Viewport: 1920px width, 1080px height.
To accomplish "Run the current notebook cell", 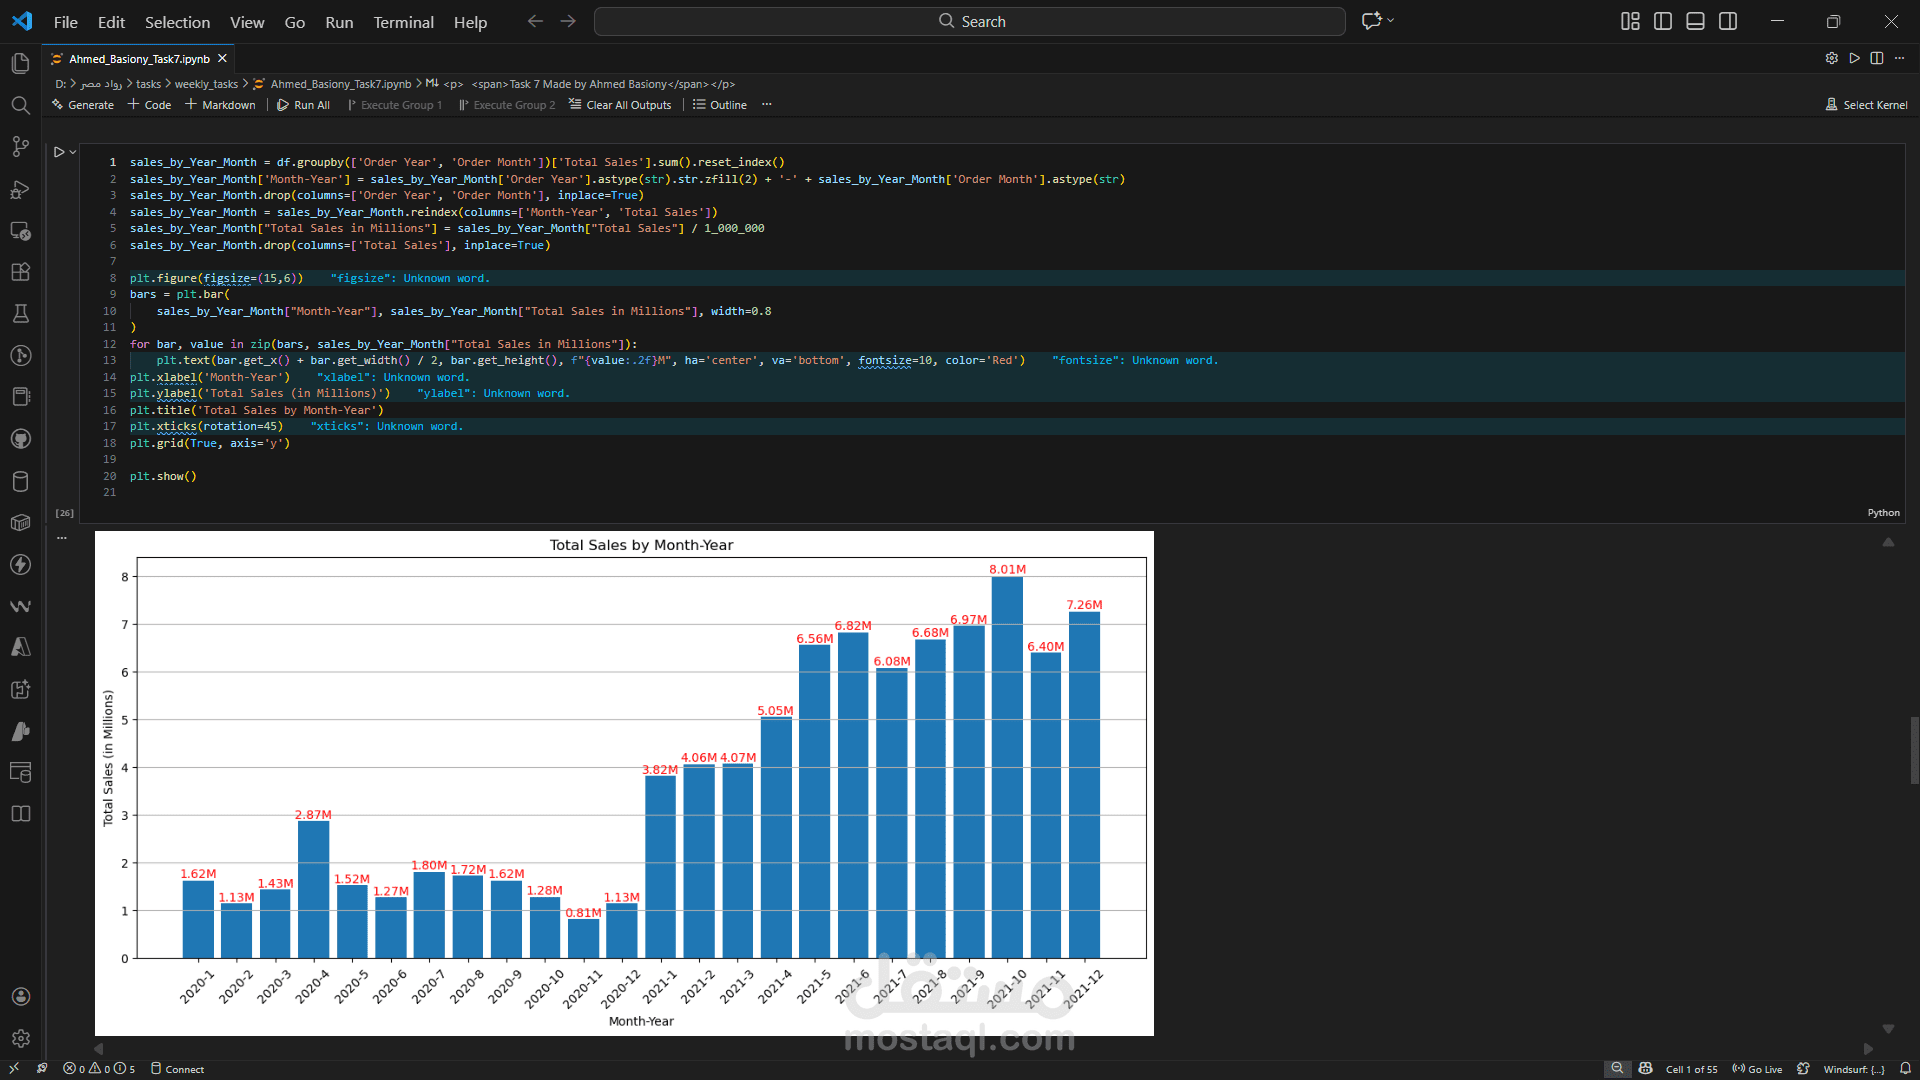I will [x=59, y=152].
